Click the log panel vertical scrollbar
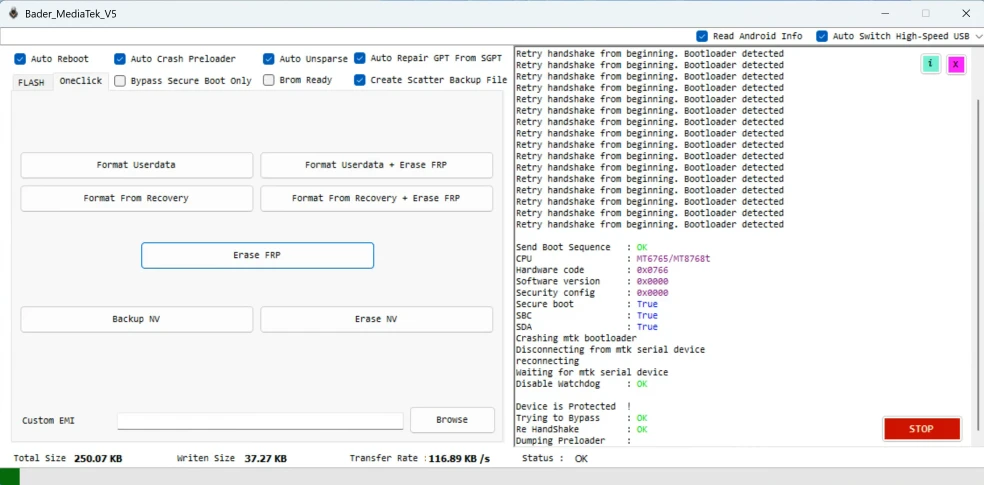The image size is (984, 485). tap(980, 264)
